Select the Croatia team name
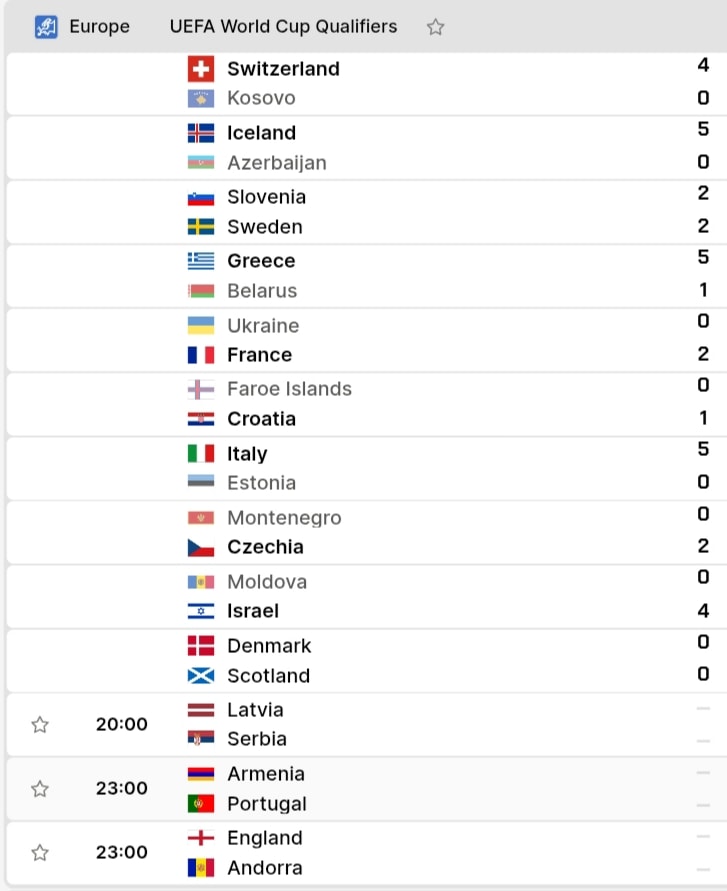This screenshot has width=727, height=891. pos(261,419)
